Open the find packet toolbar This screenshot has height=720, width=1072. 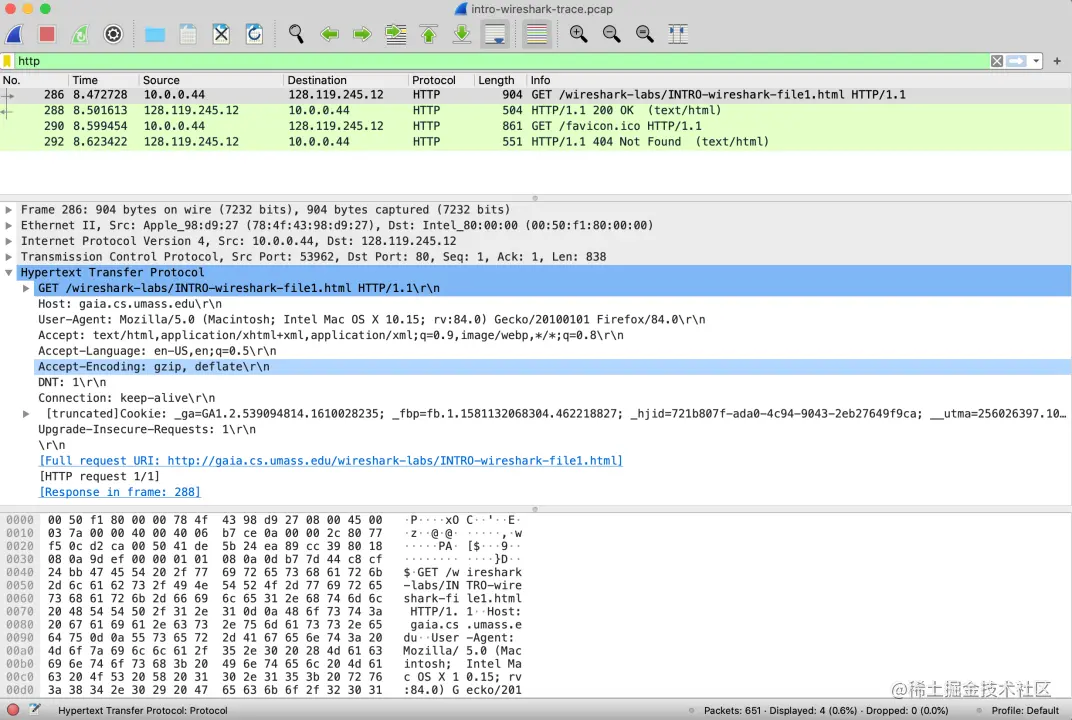(x=296, y=33)
